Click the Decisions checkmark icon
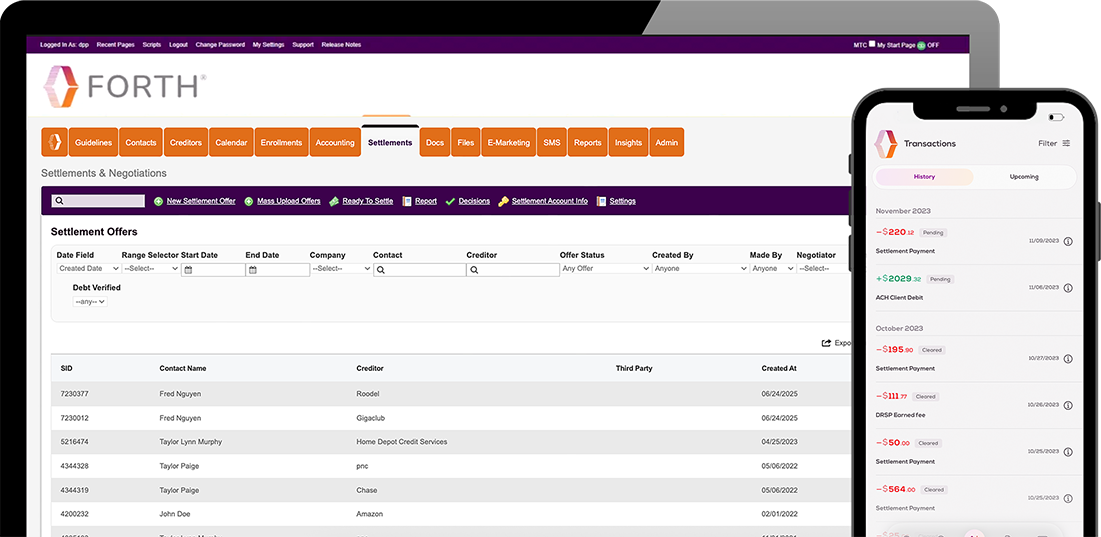This screenshot has width=1101, height=537. [x=450, y=201]
